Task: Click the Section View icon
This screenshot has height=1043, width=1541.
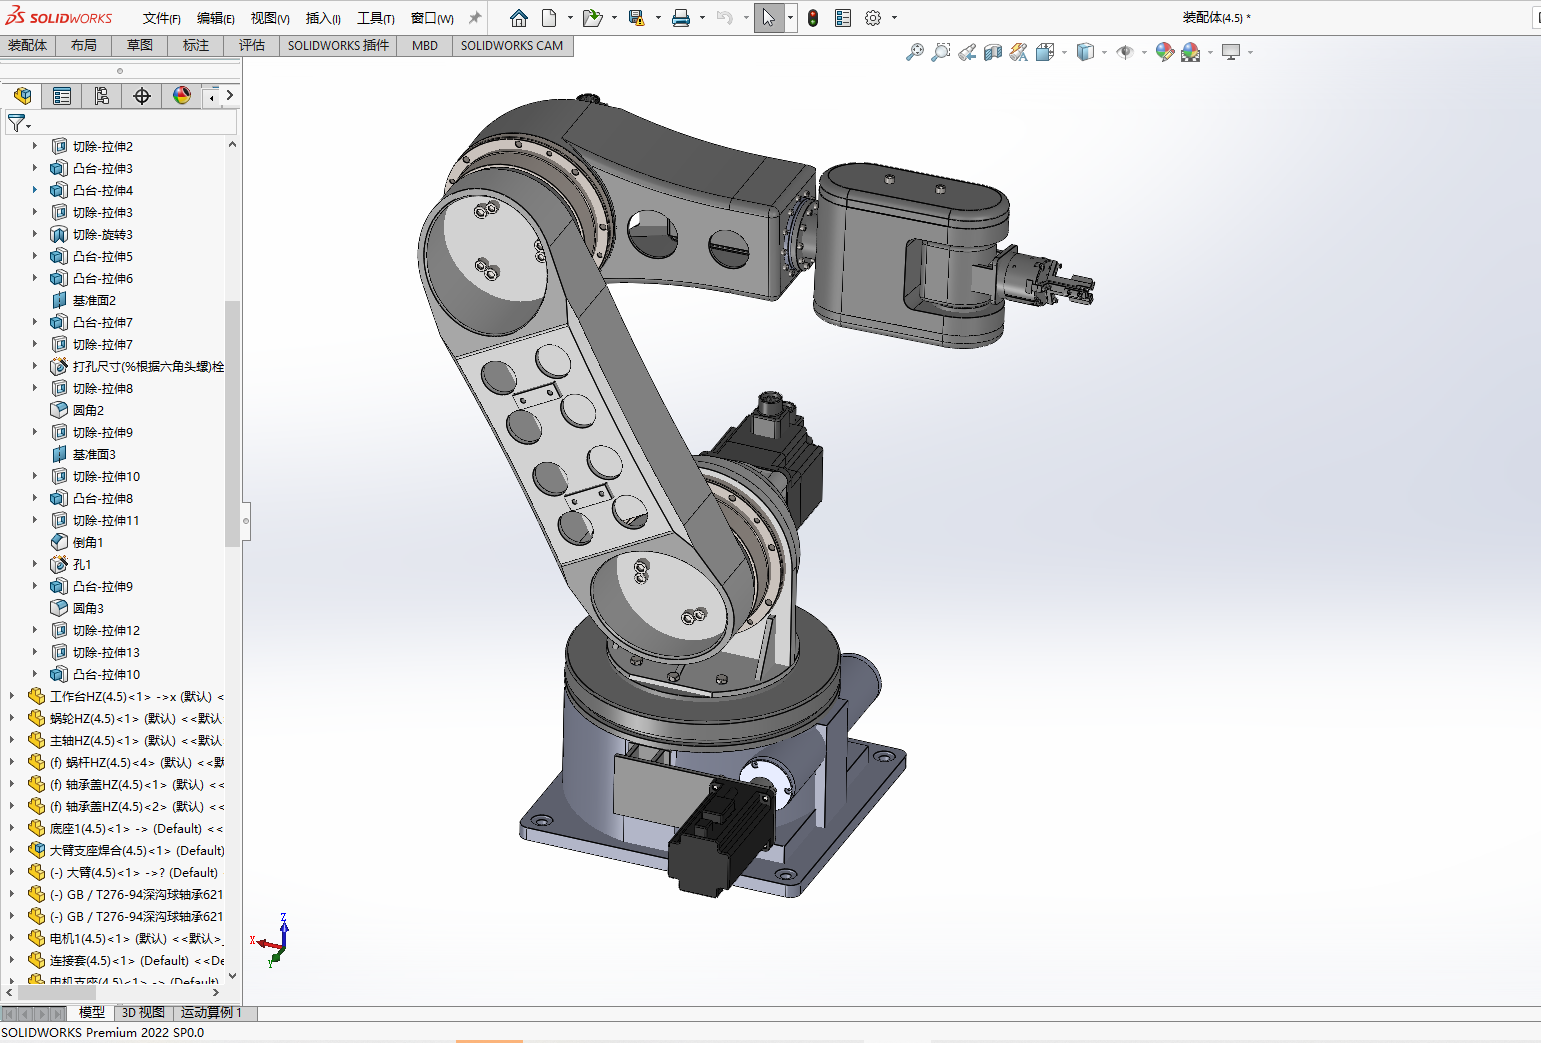Action: point(993,52)
